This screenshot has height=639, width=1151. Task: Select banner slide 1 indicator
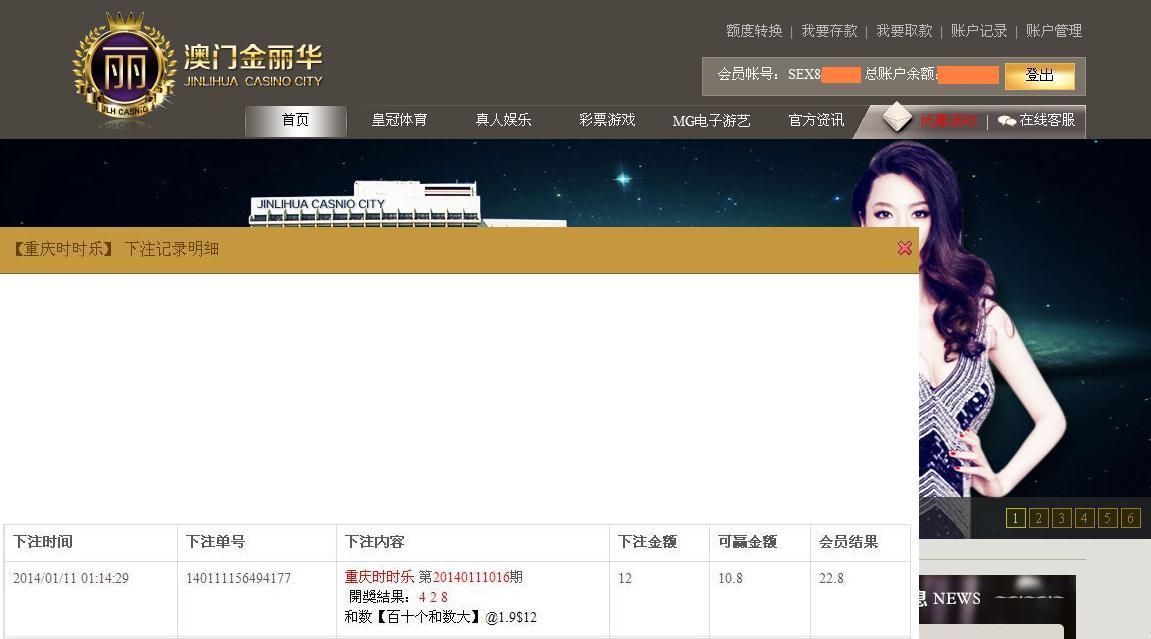[1015, 518]
